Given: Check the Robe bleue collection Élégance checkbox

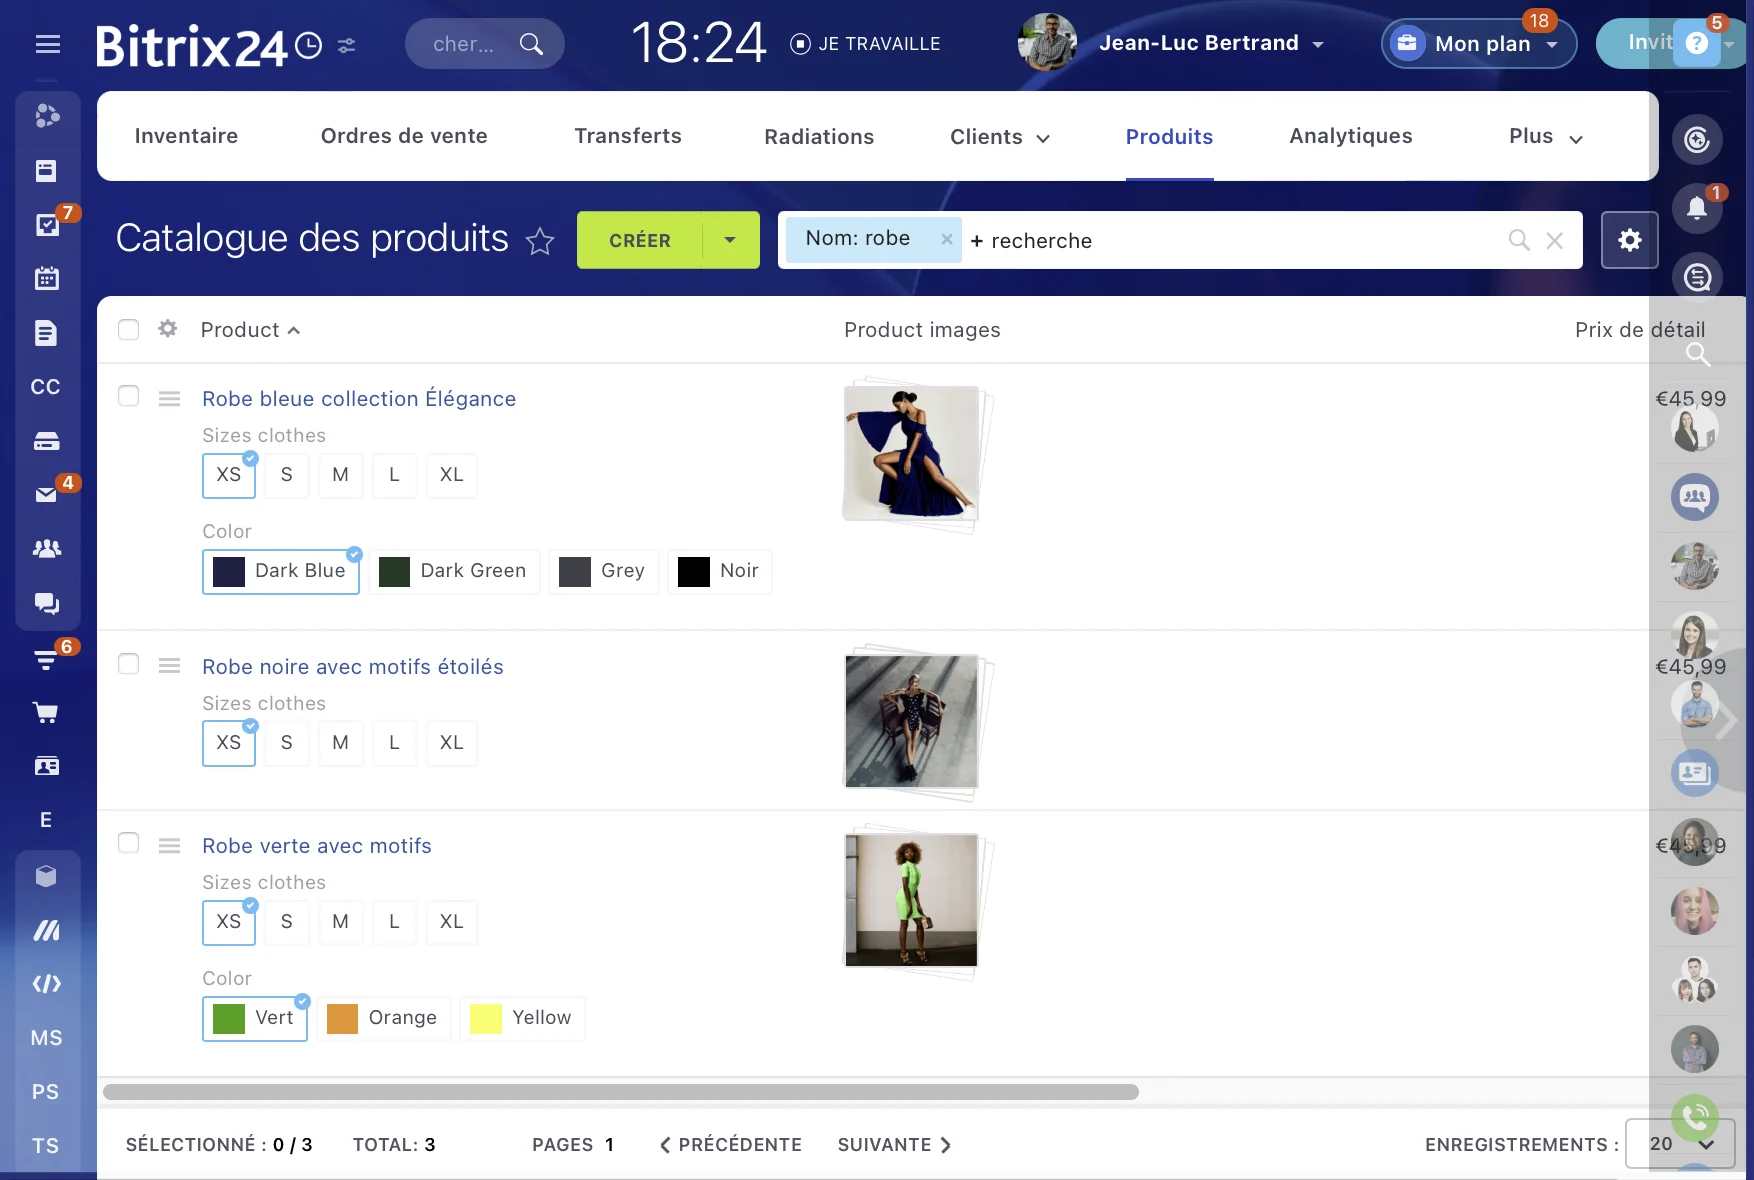Looking at the screenshot, I should point(128,396).
